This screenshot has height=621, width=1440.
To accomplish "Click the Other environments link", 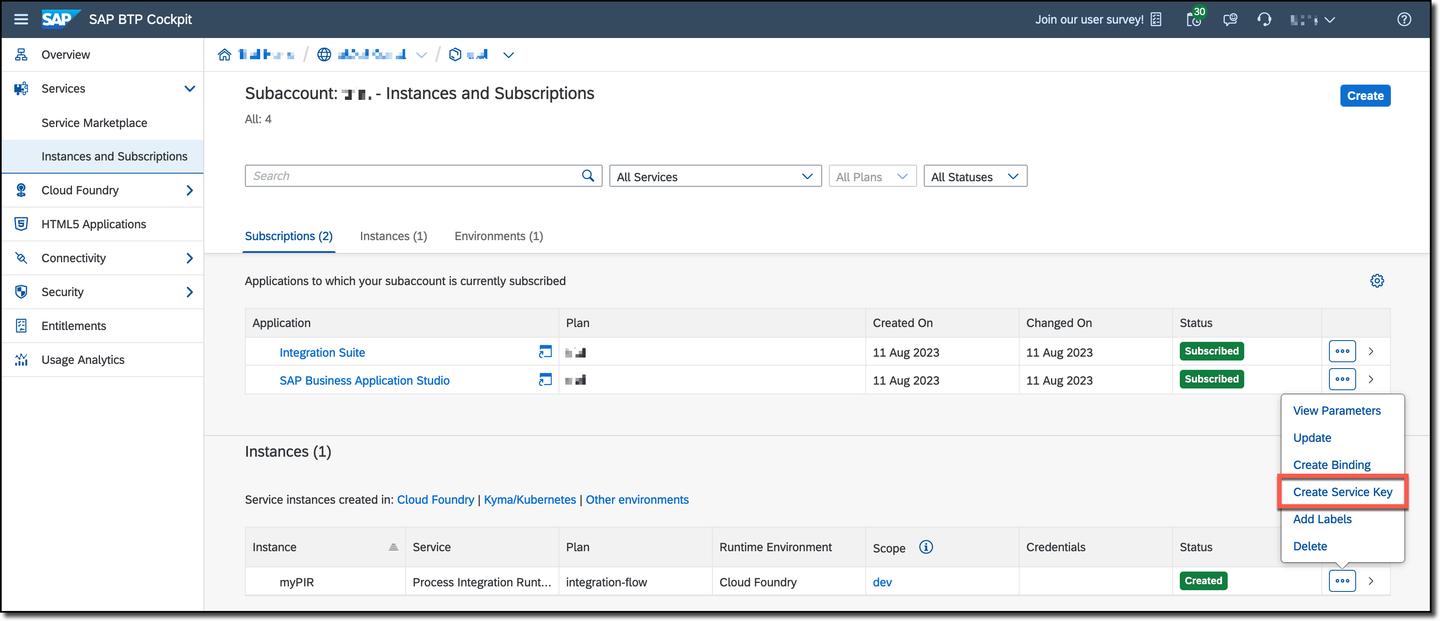I will (x=637, y=499).
